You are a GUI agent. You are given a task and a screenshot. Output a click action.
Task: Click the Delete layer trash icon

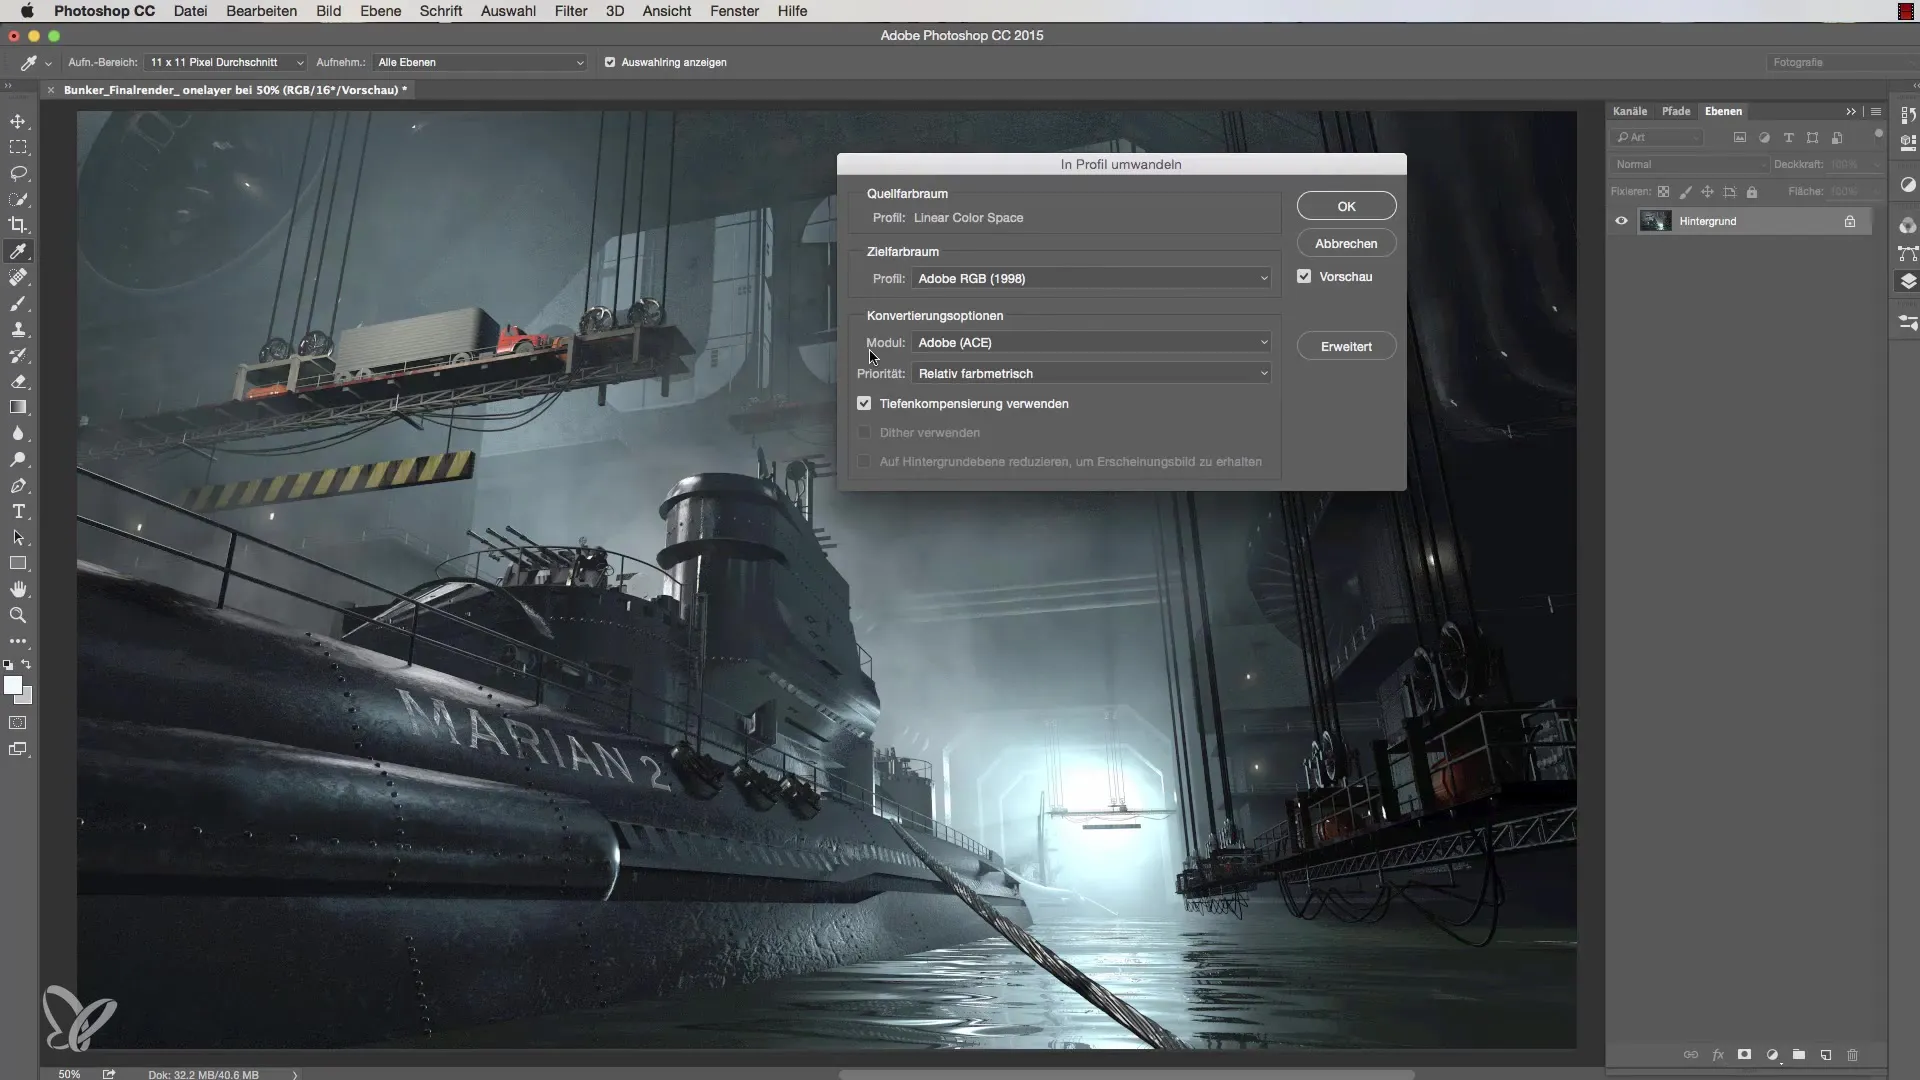tap(1852, 1054)
